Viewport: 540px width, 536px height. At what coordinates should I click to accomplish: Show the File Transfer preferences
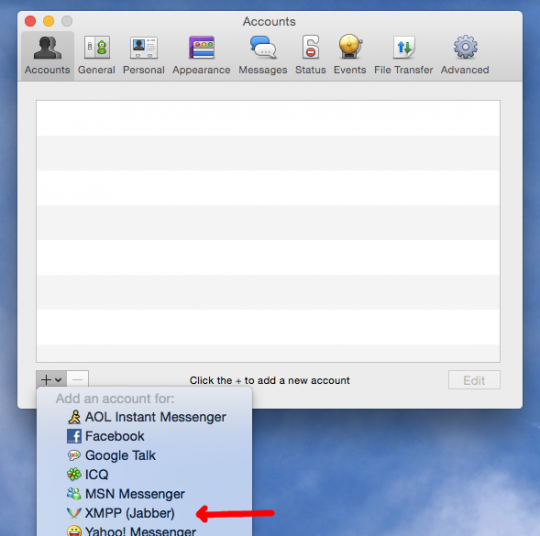[x=403, y=55]
